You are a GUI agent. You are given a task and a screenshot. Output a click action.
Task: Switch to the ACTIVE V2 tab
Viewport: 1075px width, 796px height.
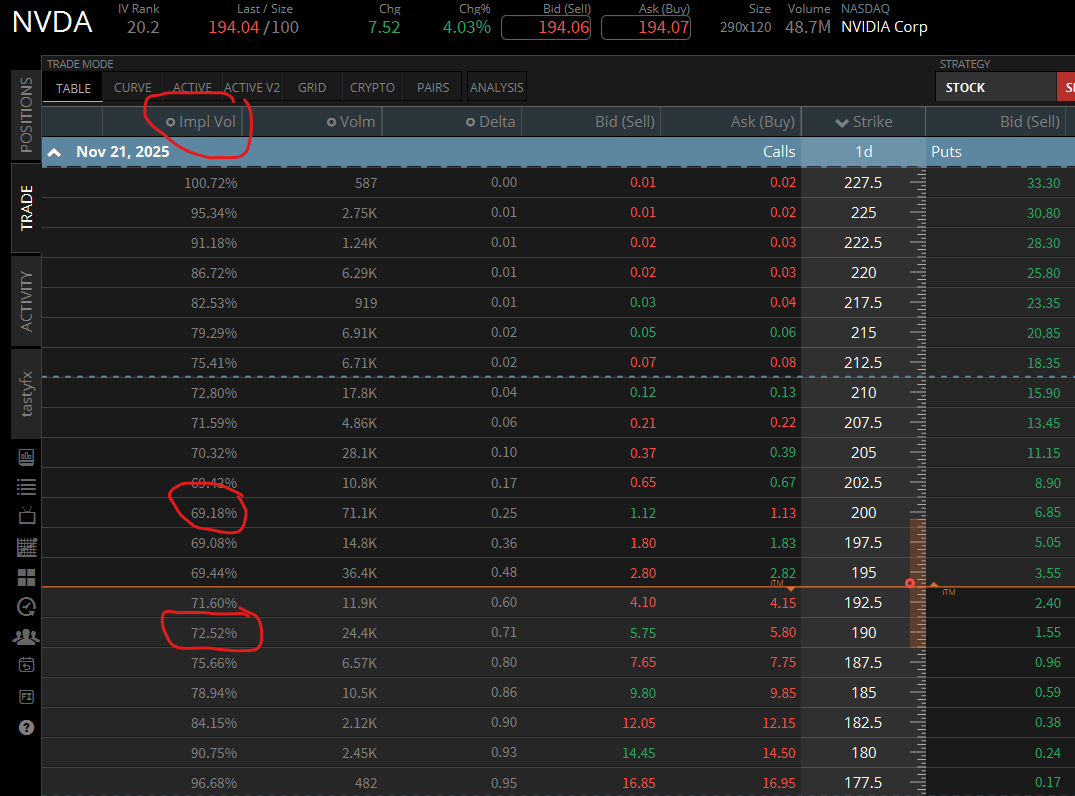[252, 88]
